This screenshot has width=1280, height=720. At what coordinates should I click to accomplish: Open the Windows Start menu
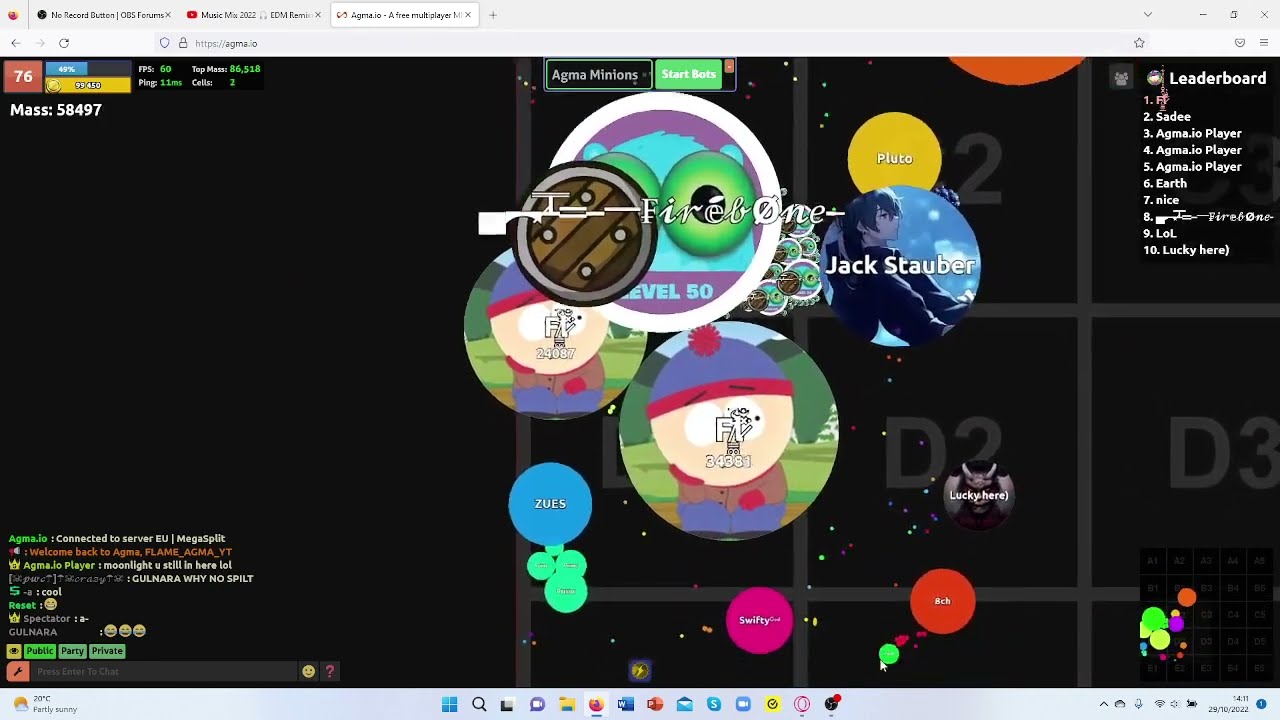coord(450,705)
